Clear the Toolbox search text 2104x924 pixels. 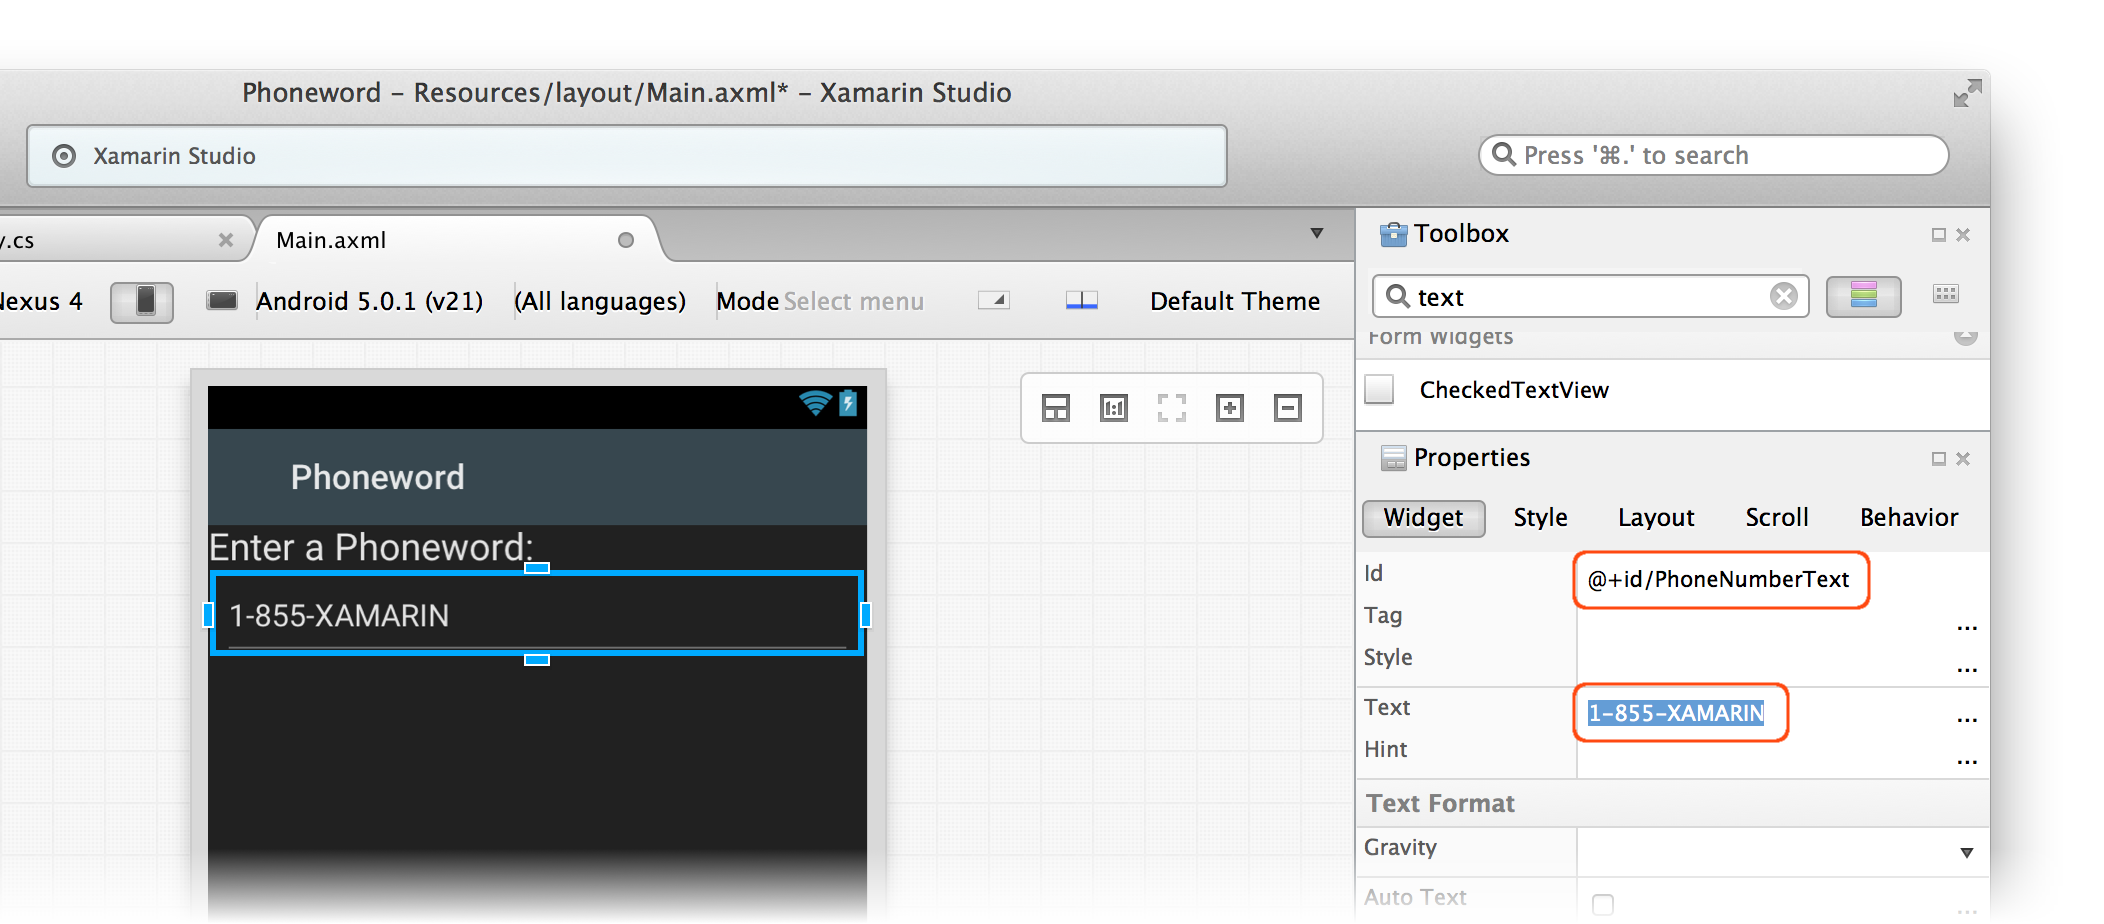1783,296
